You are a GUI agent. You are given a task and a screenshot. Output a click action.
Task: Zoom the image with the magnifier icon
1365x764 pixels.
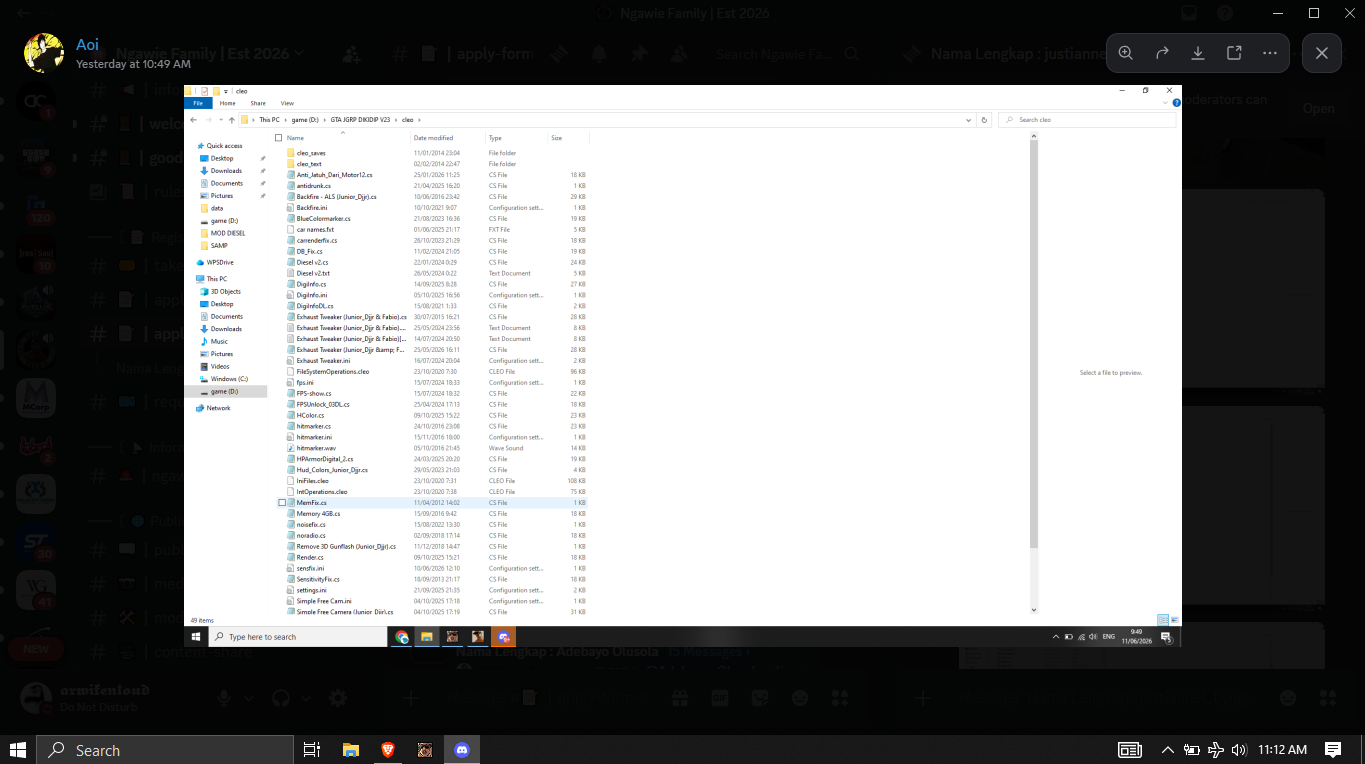click(1126, 53)
